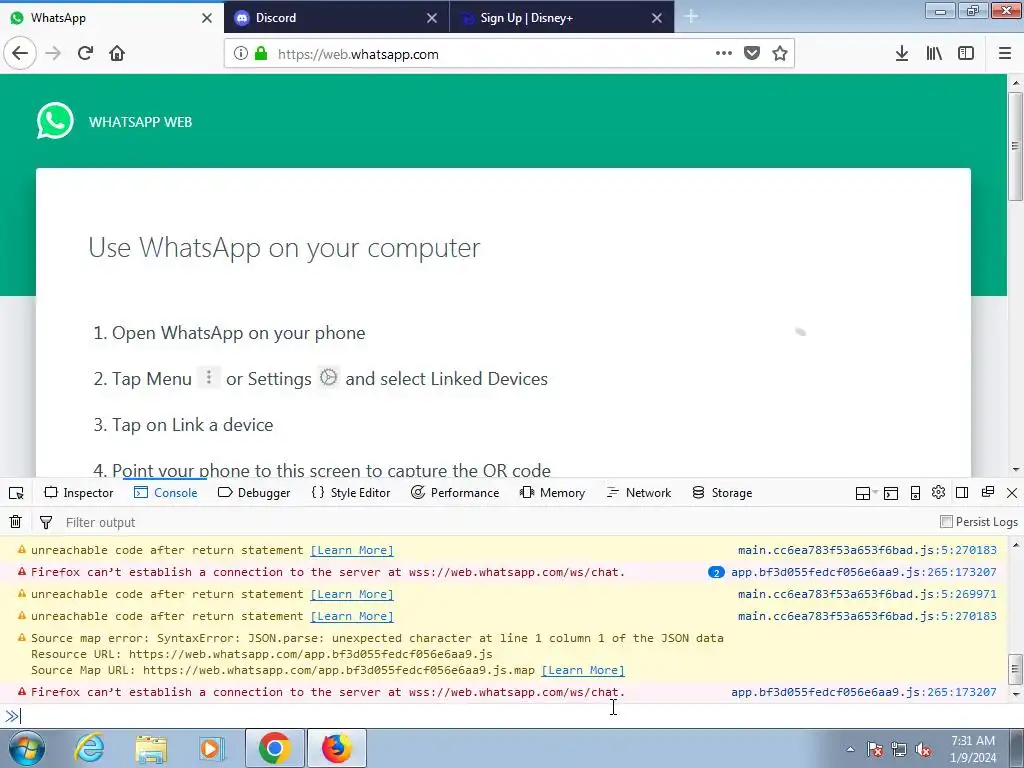
Task: Close the Discord tab
Action: click(432, 18)
